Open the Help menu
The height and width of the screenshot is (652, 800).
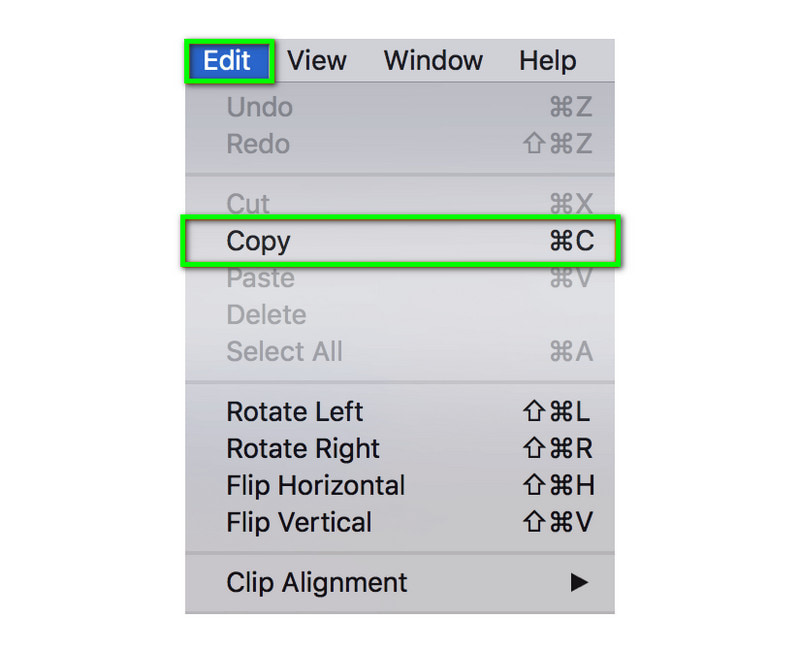[547, 61]
